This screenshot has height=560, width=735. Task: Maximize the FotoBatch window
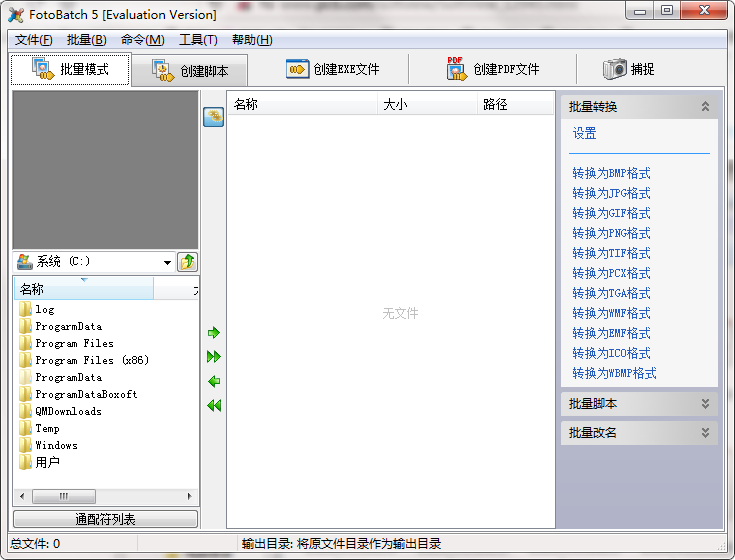[667, 10]
